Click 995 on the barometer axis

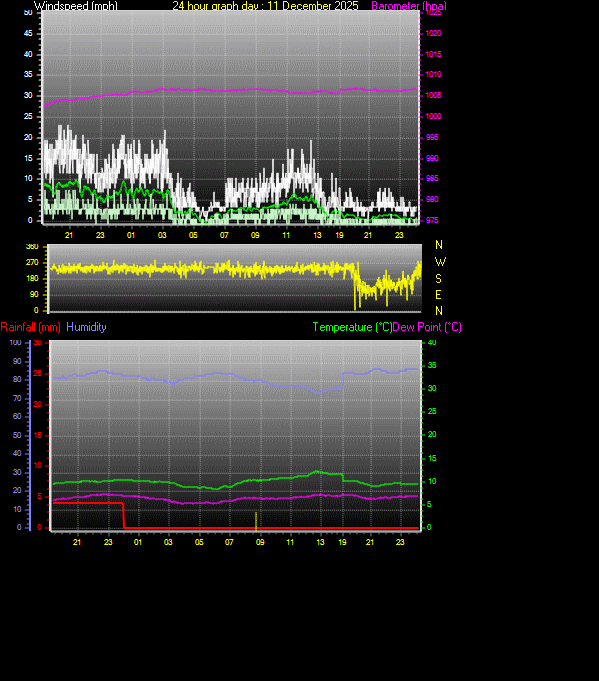[x=432, y=137]
